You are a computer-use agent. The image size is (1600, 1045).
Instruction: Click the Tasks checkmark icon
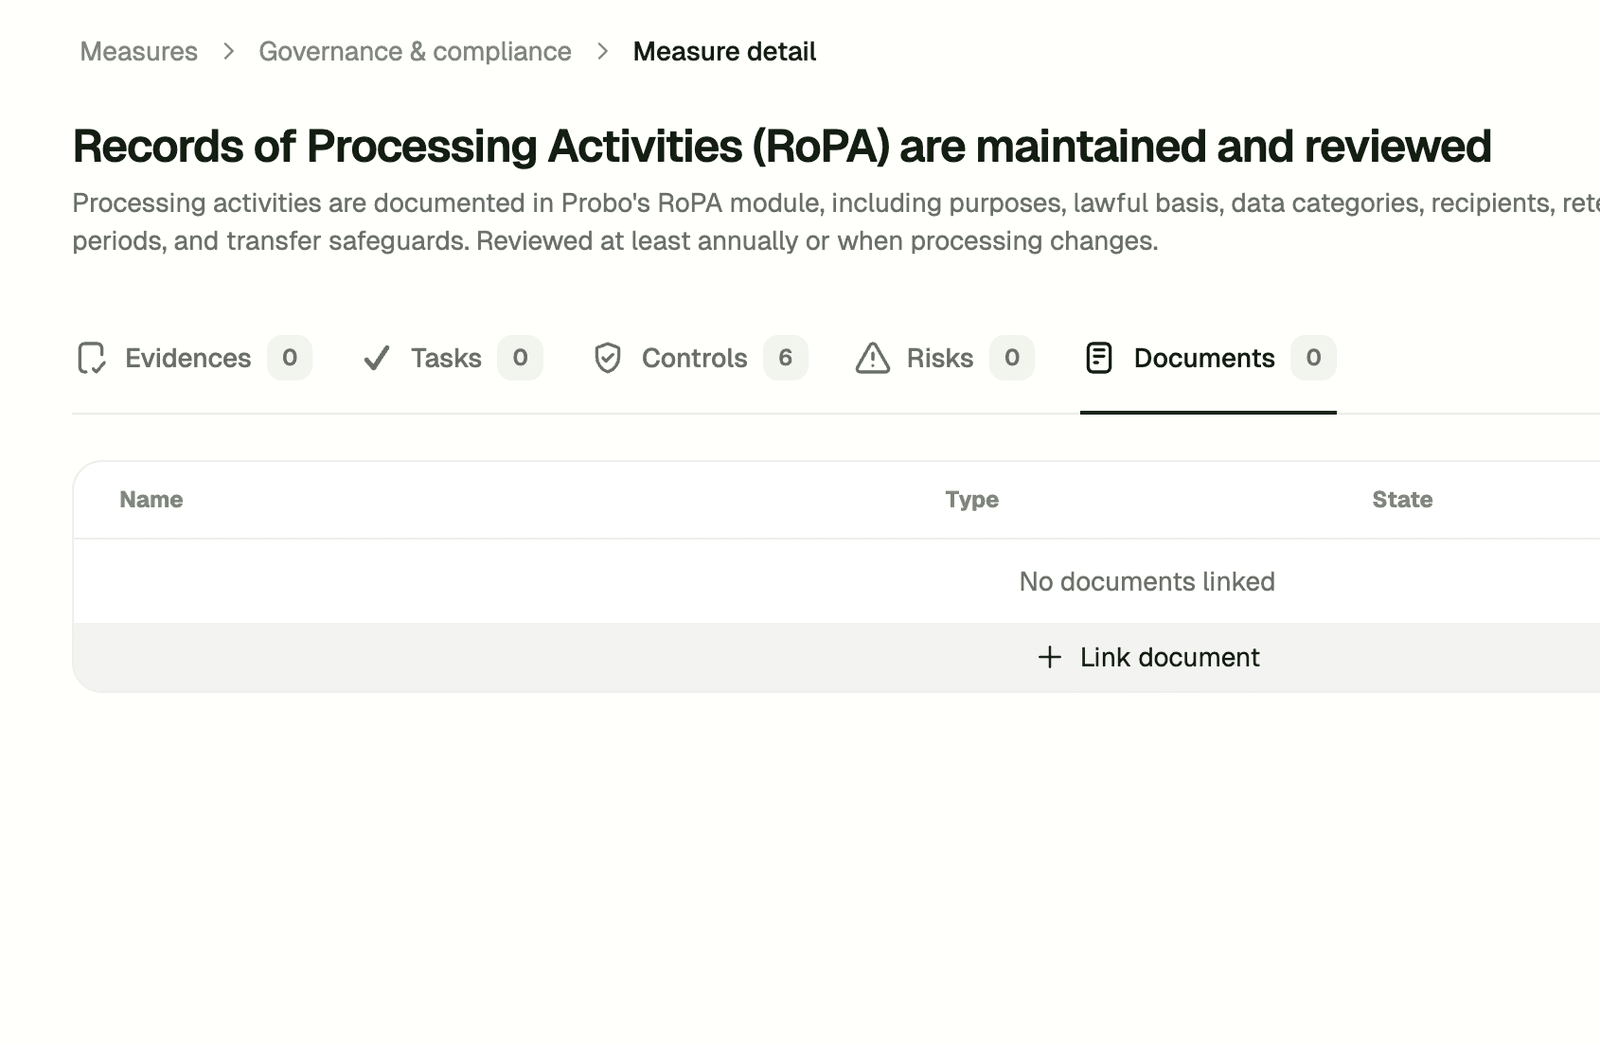pyautogui.click(x=377, y=358)
